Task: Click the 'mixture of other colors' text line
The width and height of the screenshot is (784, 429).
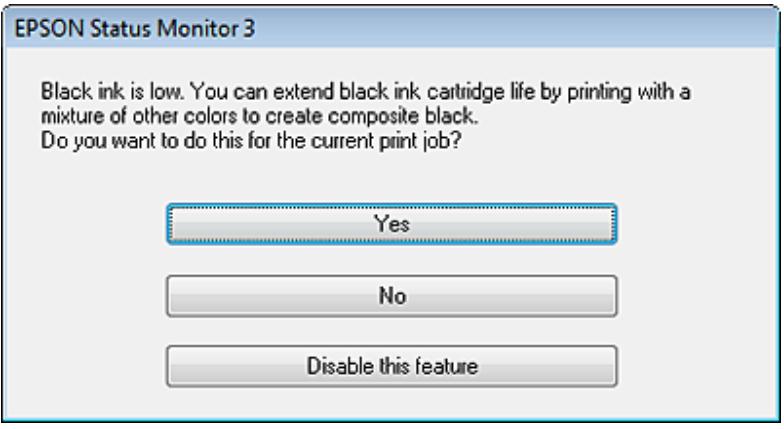Action: point(260,116)
